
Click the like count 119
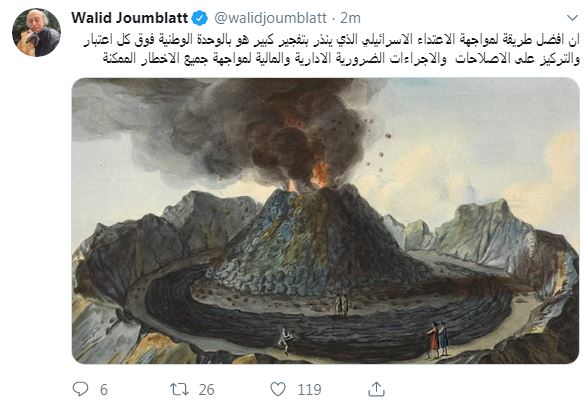(309, 390)
